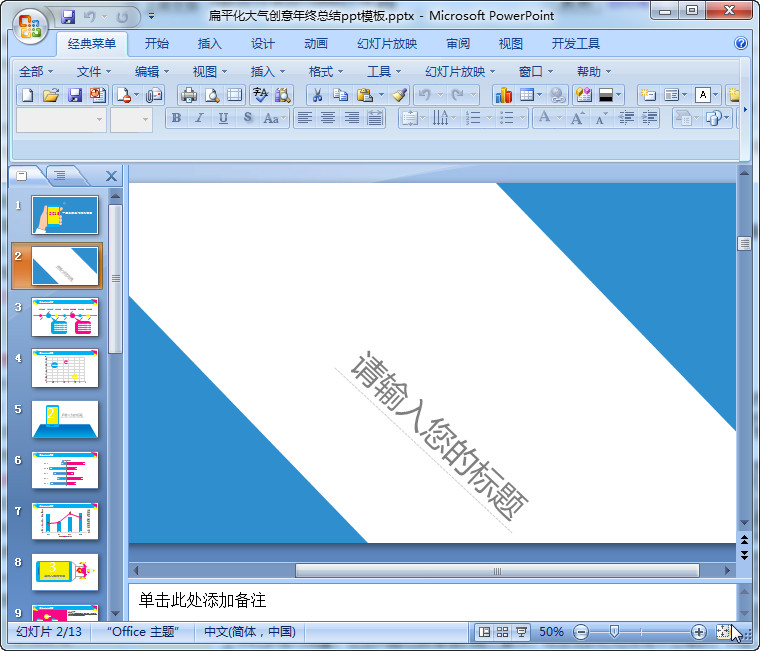
Task: Save via Quick Access Toolbar icon
Action: click(68, 16)
